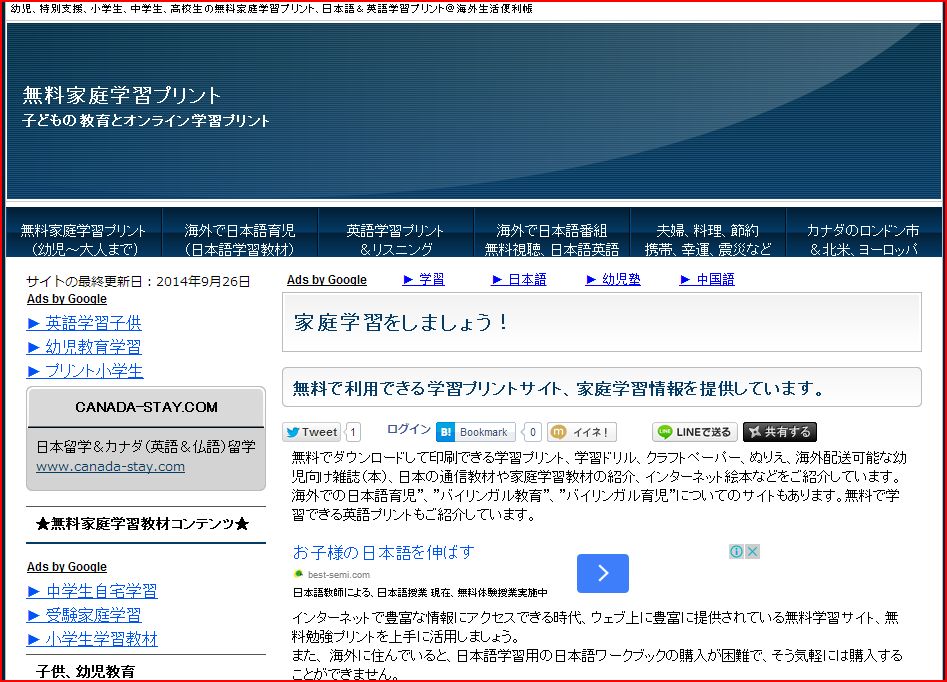Click the 幼児教育学習 sidebar link
This screenshot has height=682, width=947.
(x=85, y=347)
